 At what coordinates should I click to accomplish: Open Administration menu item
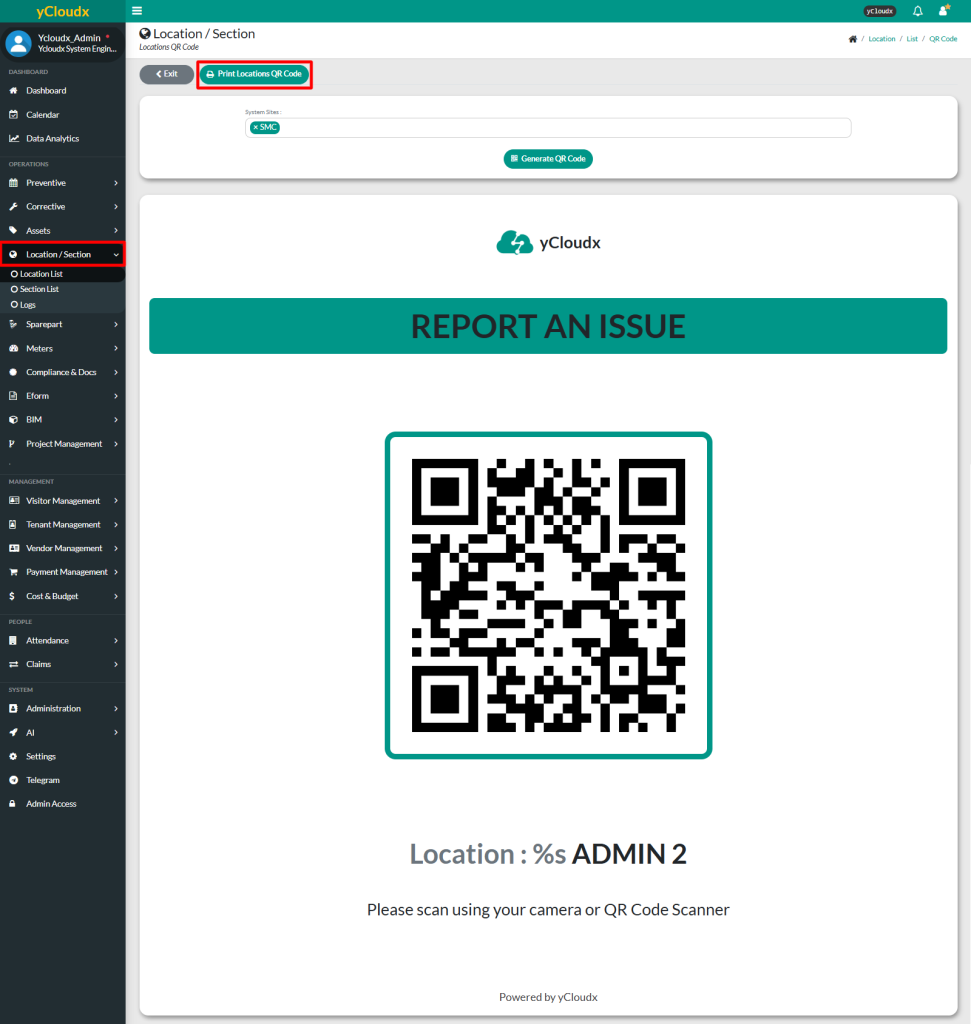63,709
